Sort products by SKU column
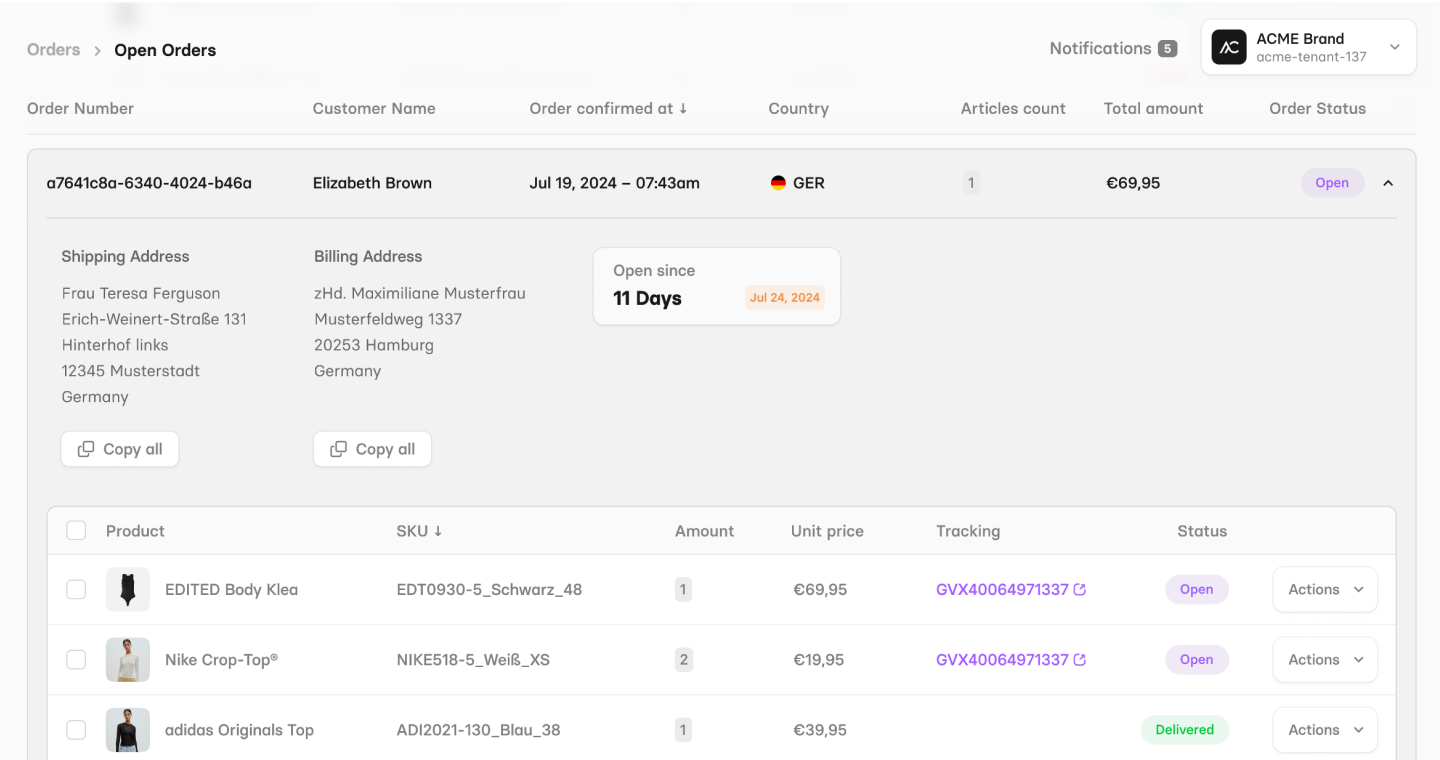 (x=419, y=531)
